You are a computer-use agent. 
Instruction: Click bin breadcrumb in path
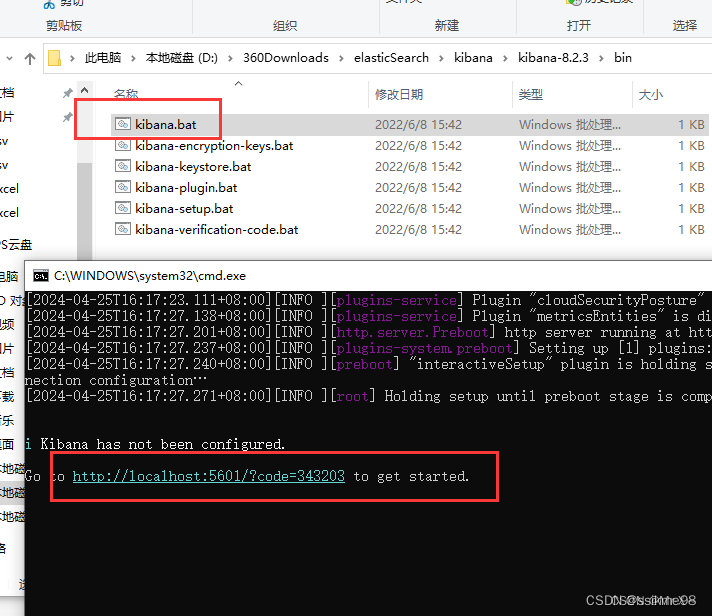tap(623, 58)
